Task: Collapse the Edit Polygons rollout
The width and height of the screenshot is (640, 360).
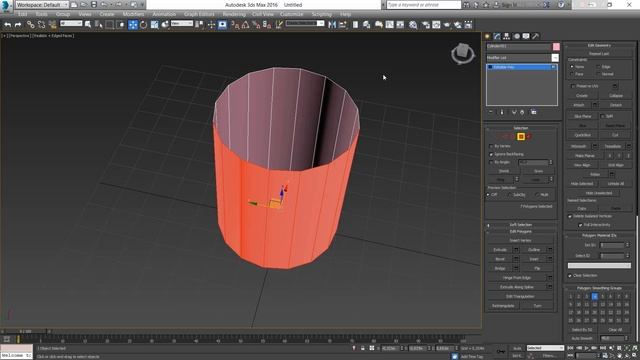Action: [521, 232]
